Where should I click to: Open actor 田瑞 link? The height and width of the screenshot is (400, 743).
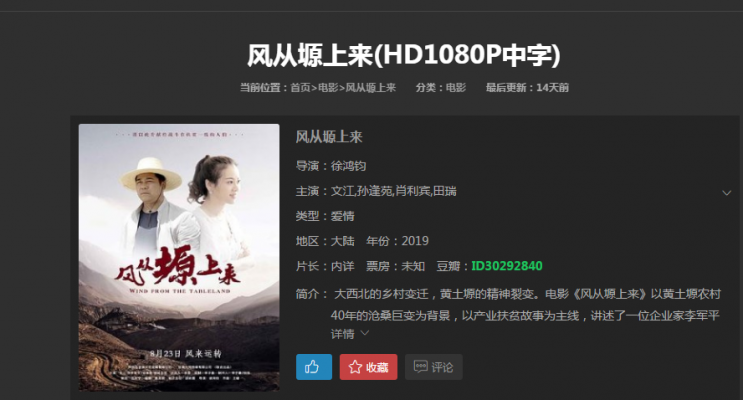point(444,191)
